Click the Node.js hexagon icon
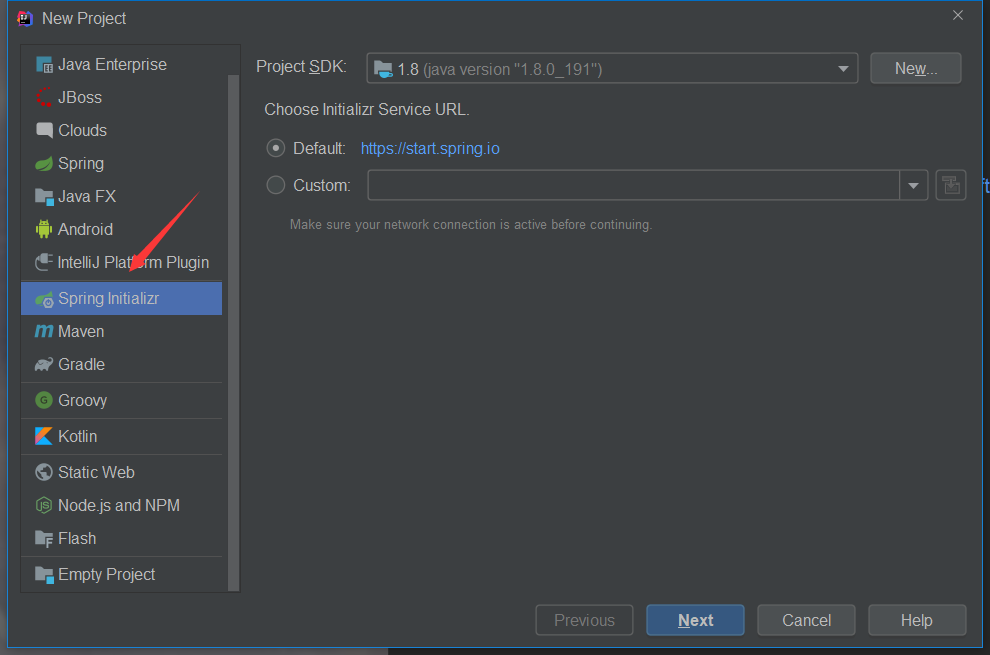990x655 pixels. pos(44,505)
